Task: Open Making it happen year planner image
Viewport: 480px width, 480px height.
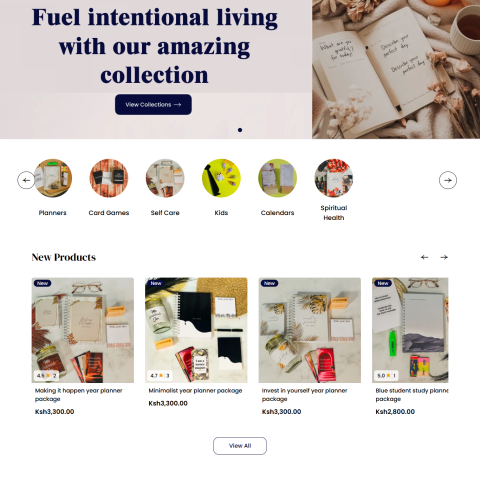Action: point(83,330)
